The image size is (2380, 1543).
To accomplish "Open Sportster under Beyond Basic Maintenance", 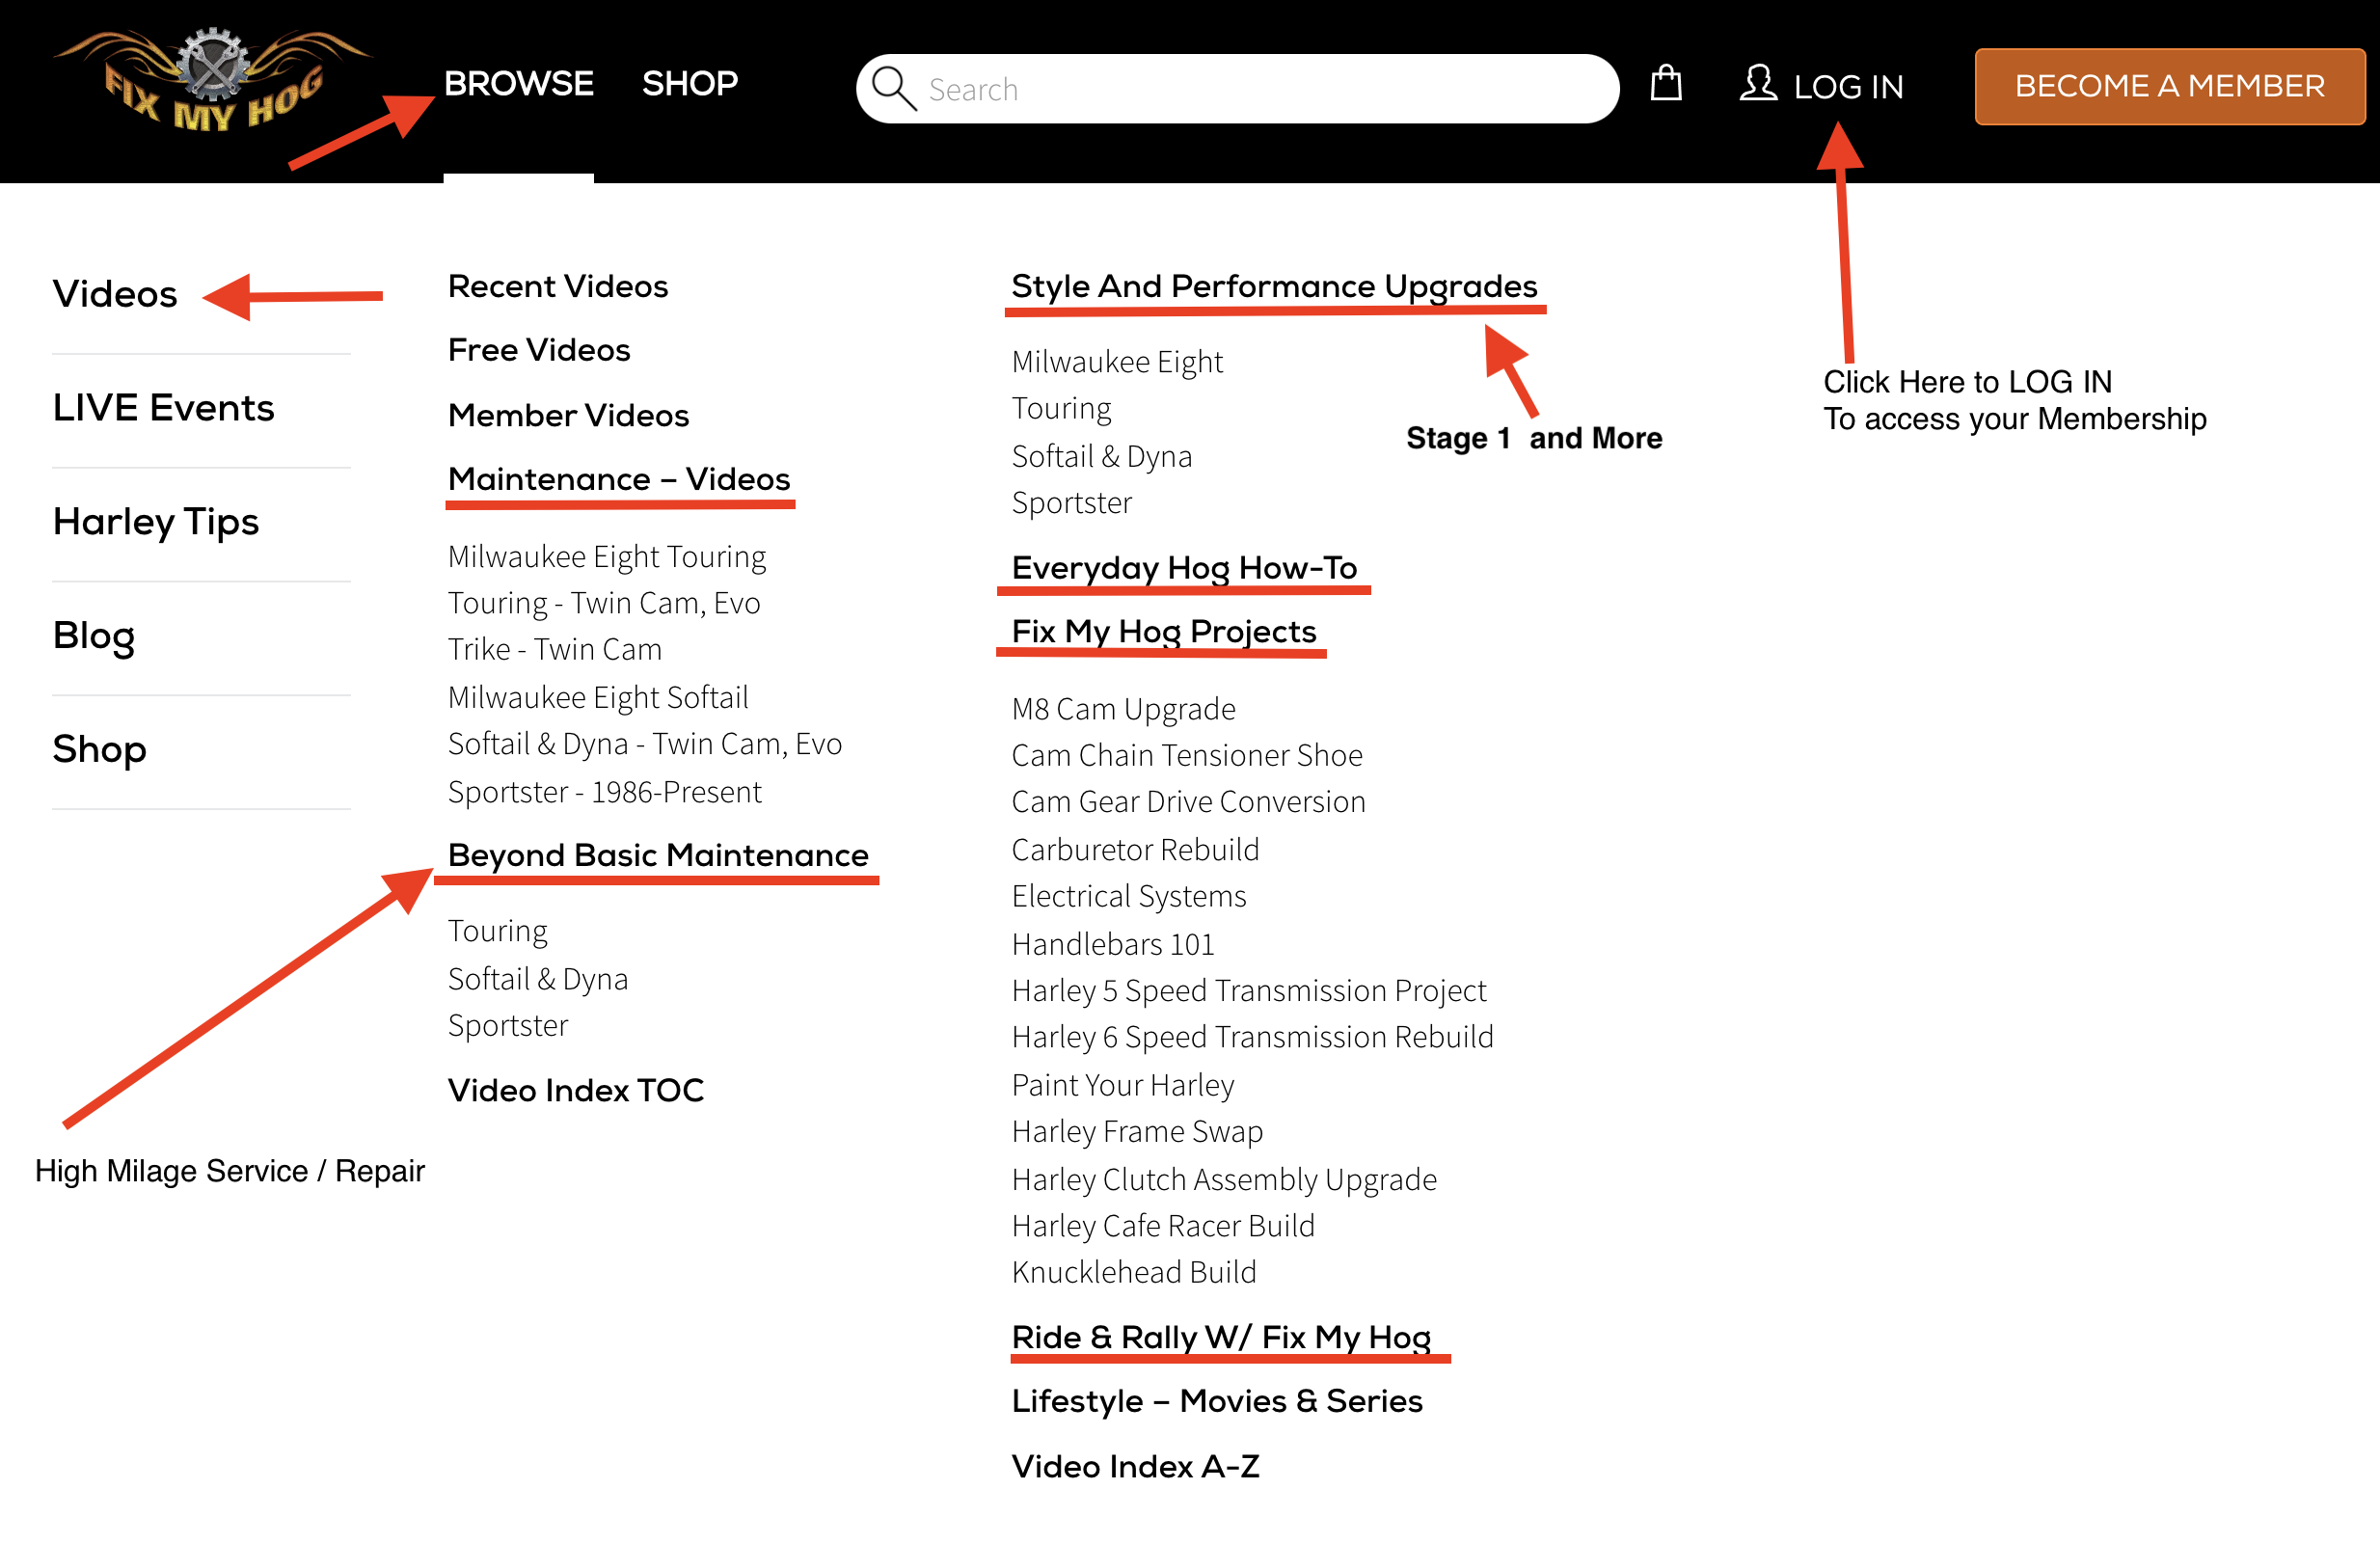I will 508,1025.
